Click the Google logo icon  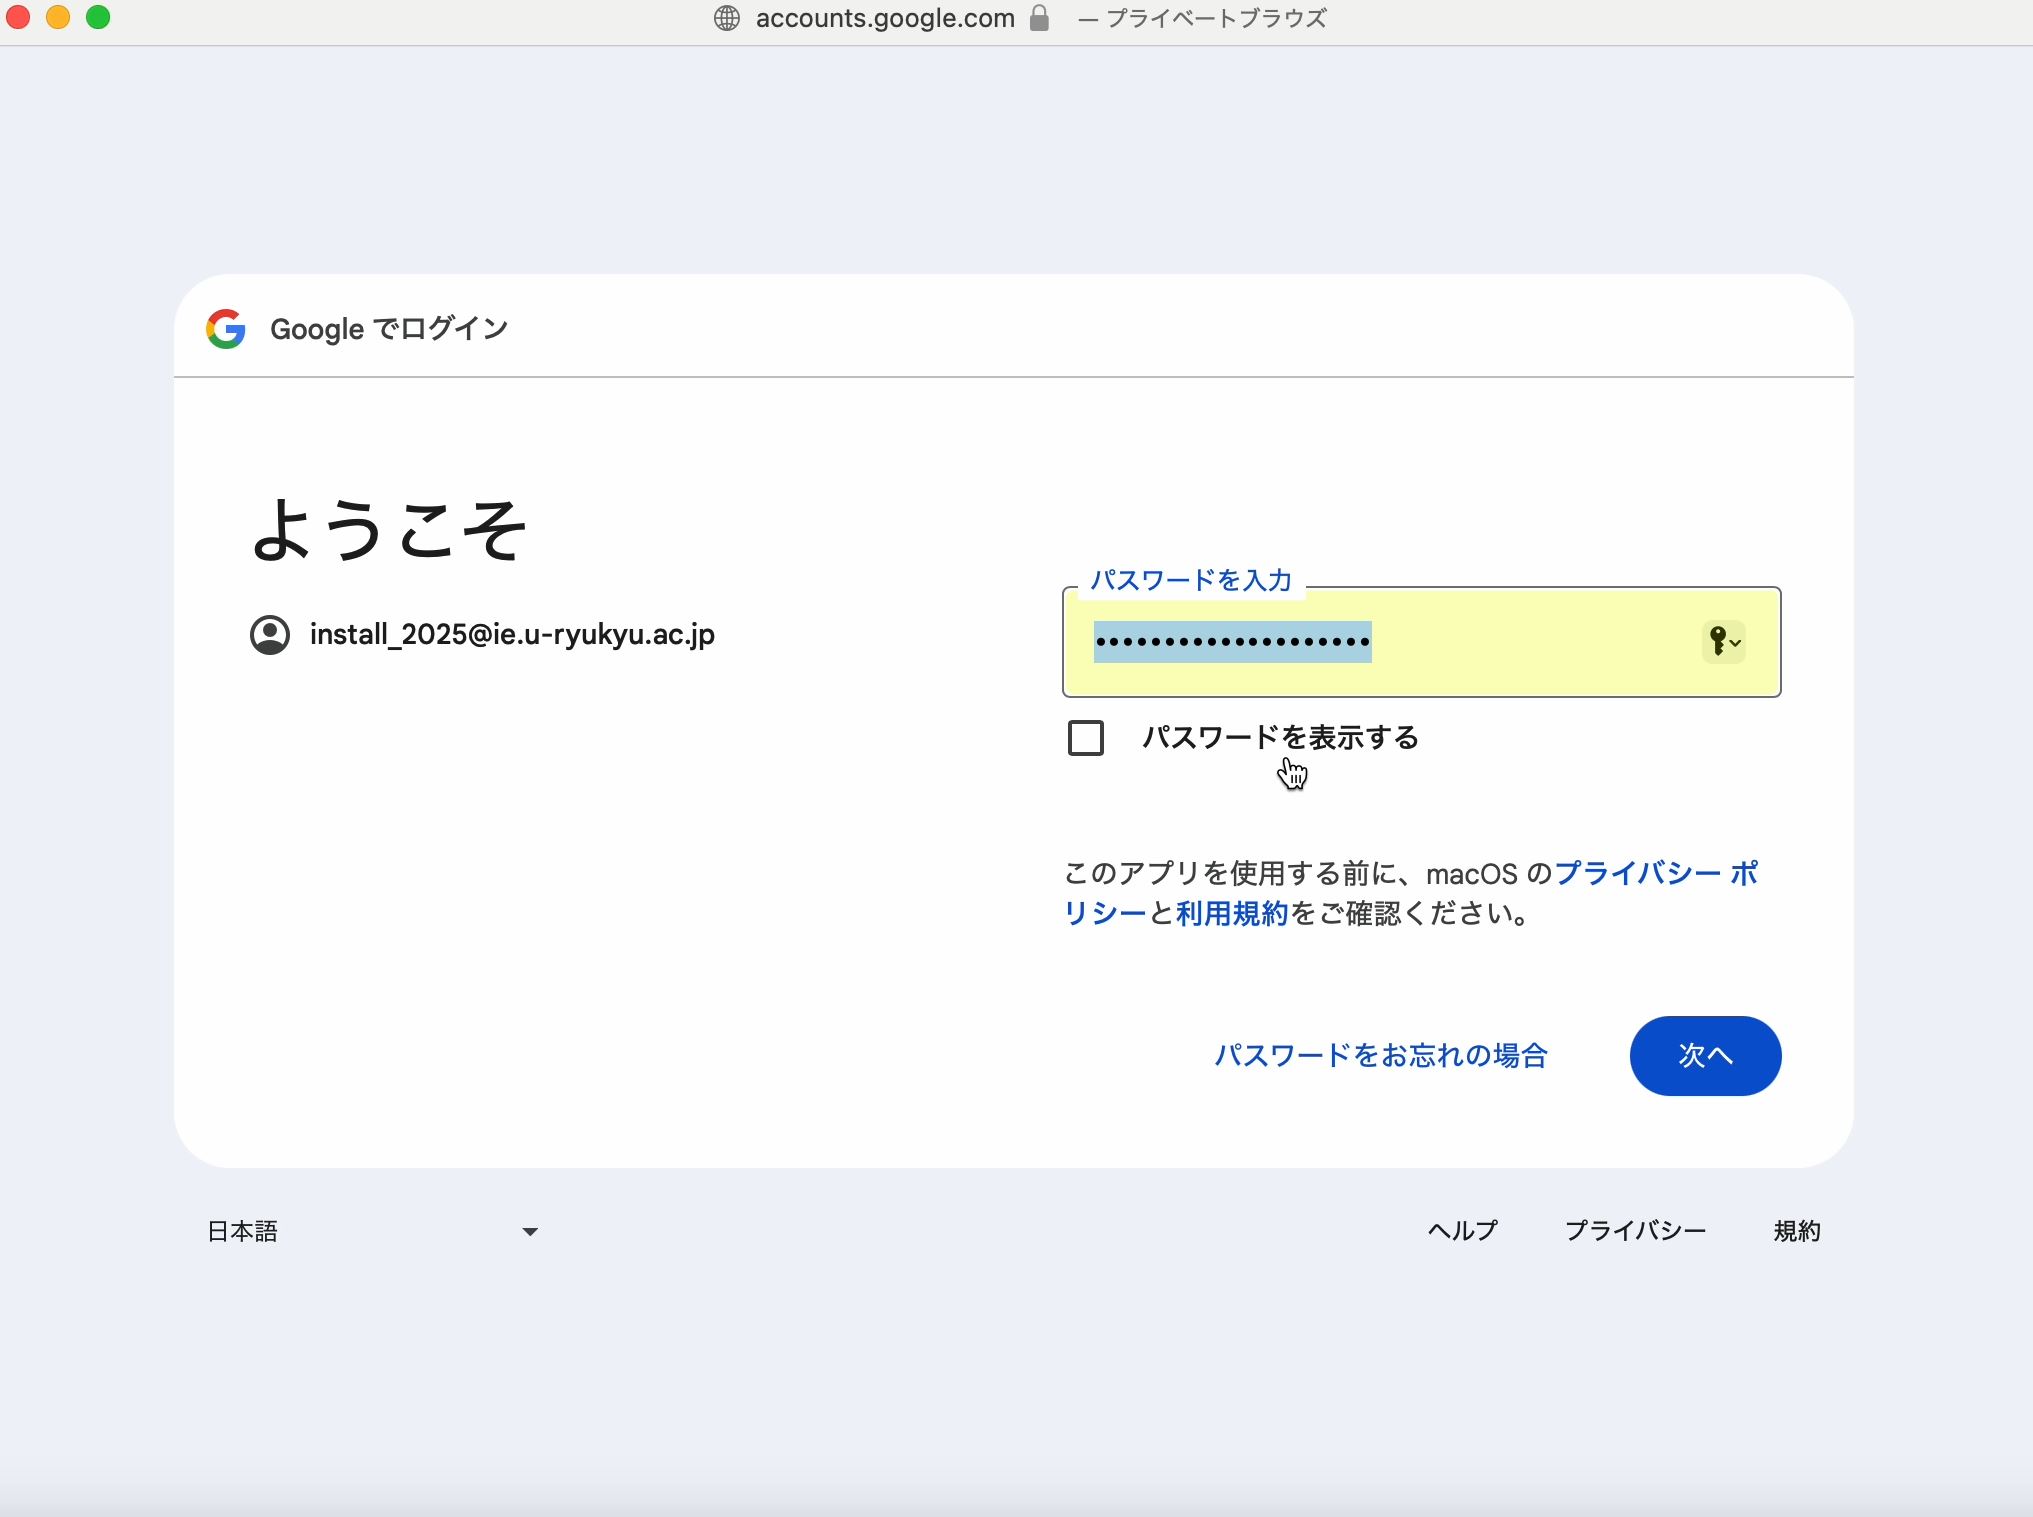(x=226, y=329)
